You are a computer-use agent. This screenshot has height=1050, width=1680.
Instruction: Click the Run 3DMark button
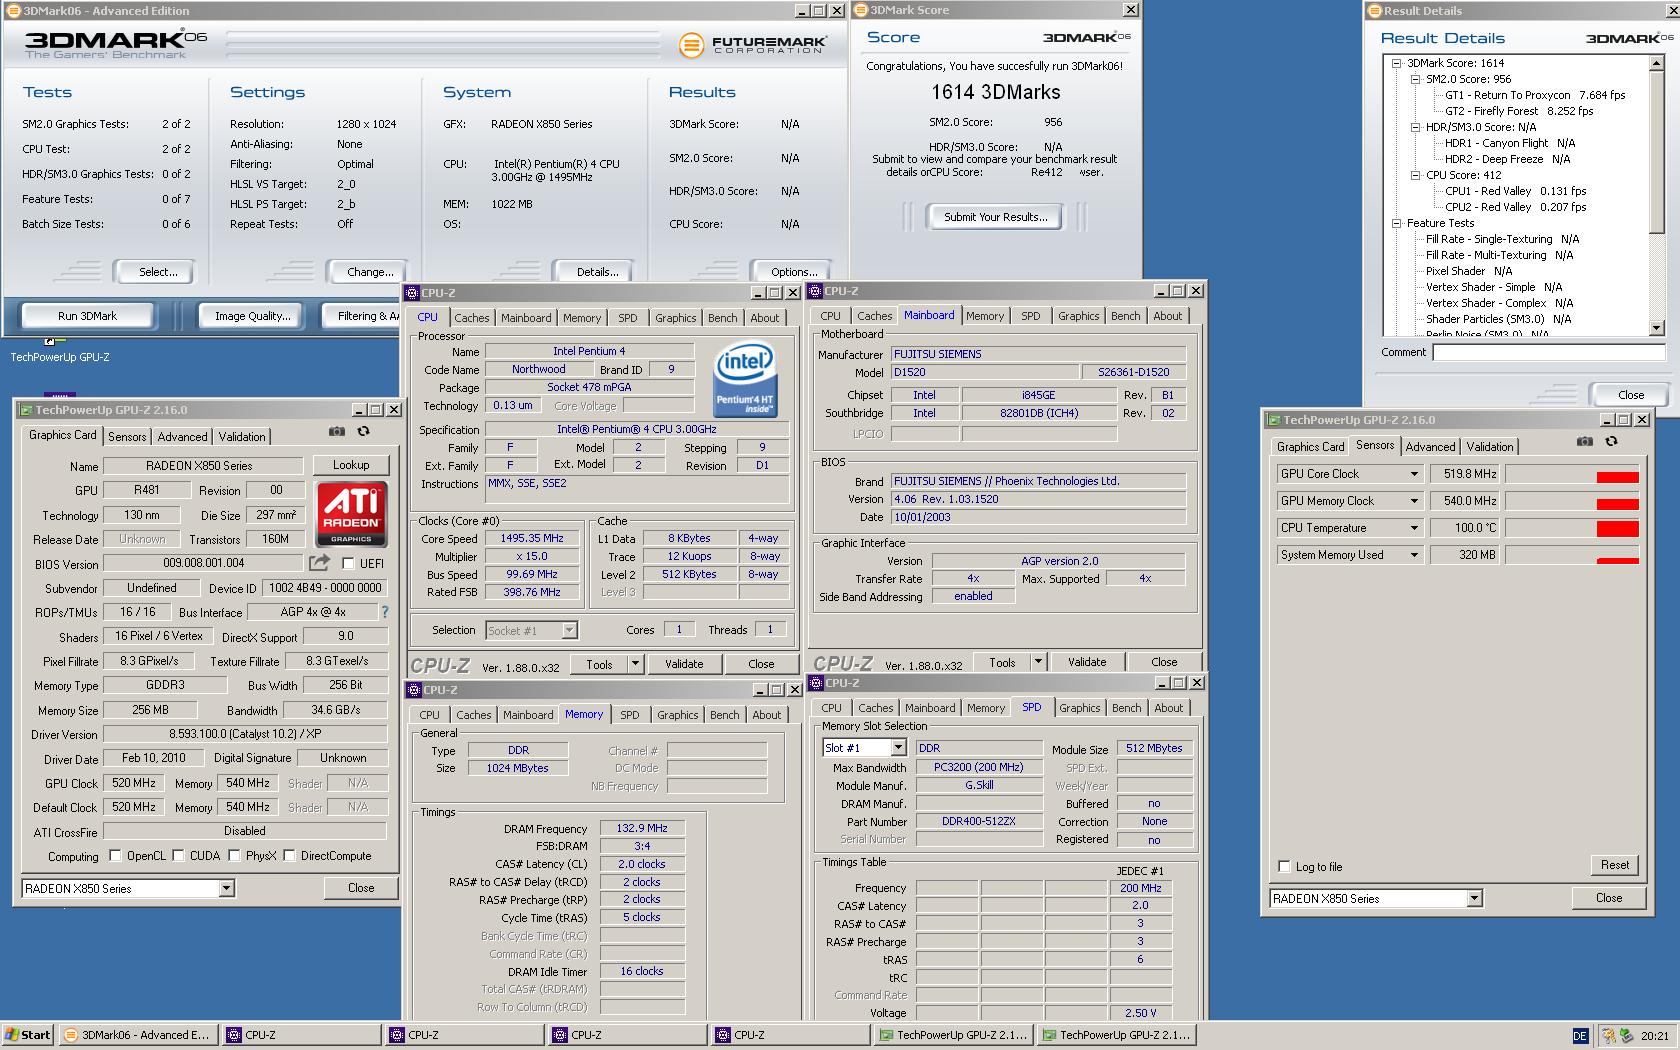pos(87,316)
